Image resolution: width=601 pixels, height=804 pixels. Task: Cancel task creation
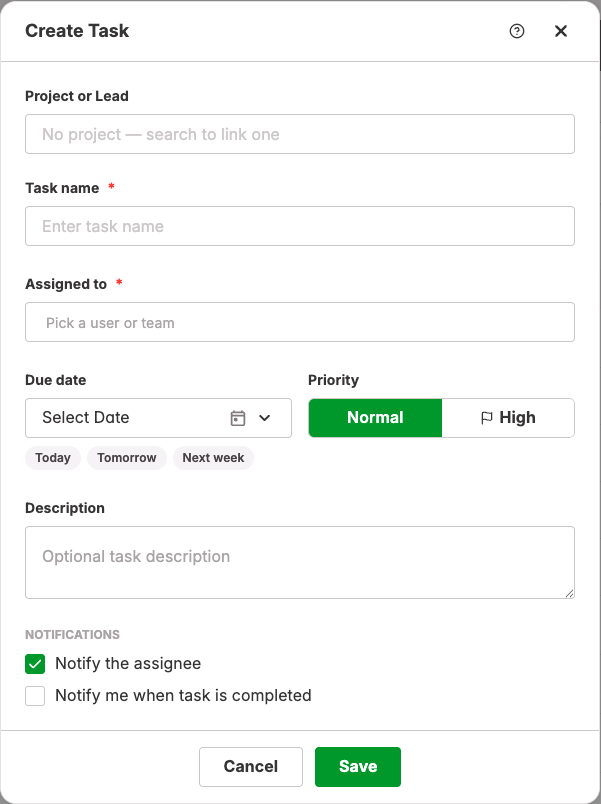[x=251, y=767]
